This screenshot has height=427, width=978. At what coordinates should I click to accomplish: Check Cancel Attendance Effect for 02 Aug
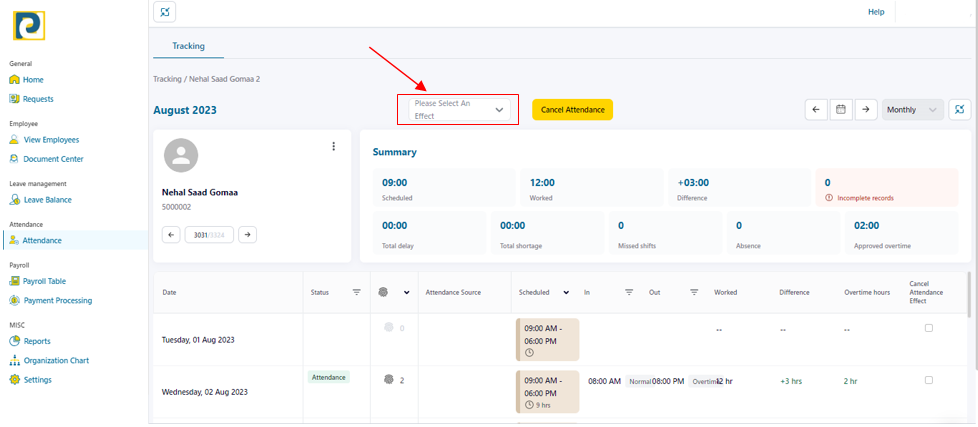point(929,380)
